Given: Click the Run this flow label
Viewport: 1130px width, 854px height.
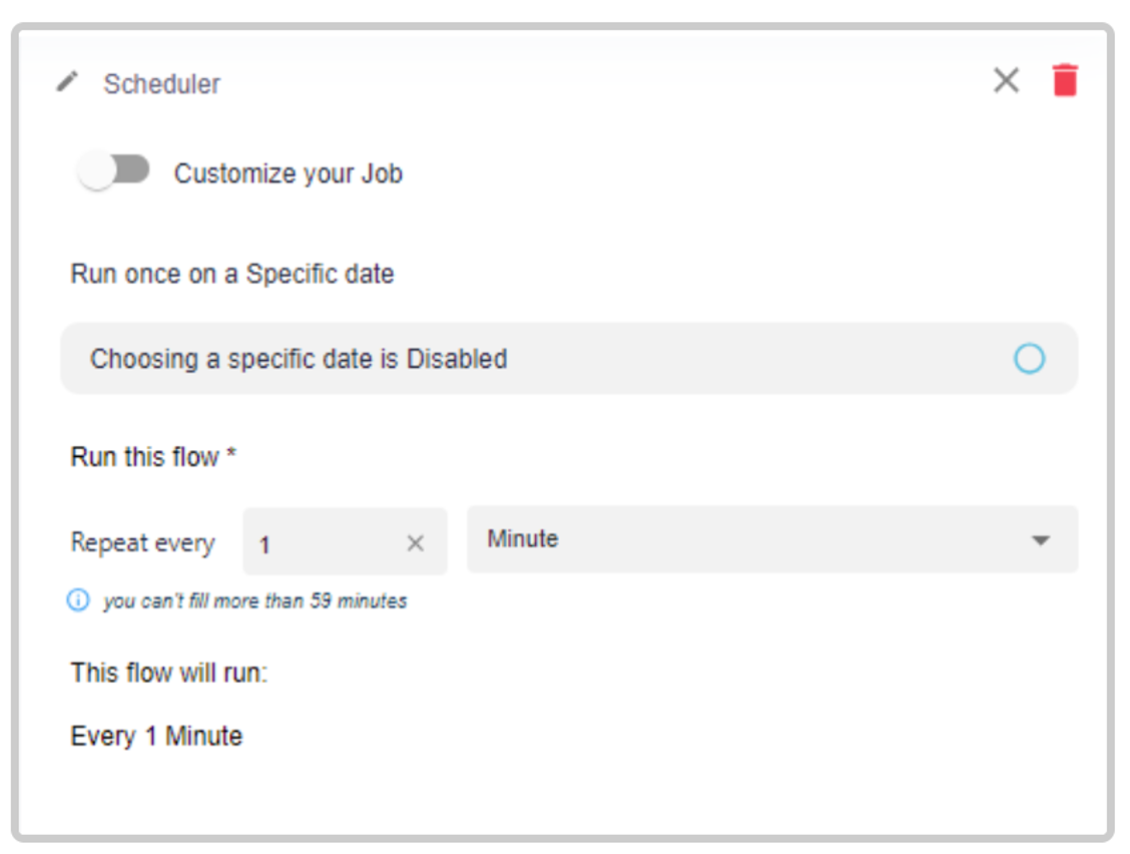Looking at the screenshot, I should coord(154,456).
